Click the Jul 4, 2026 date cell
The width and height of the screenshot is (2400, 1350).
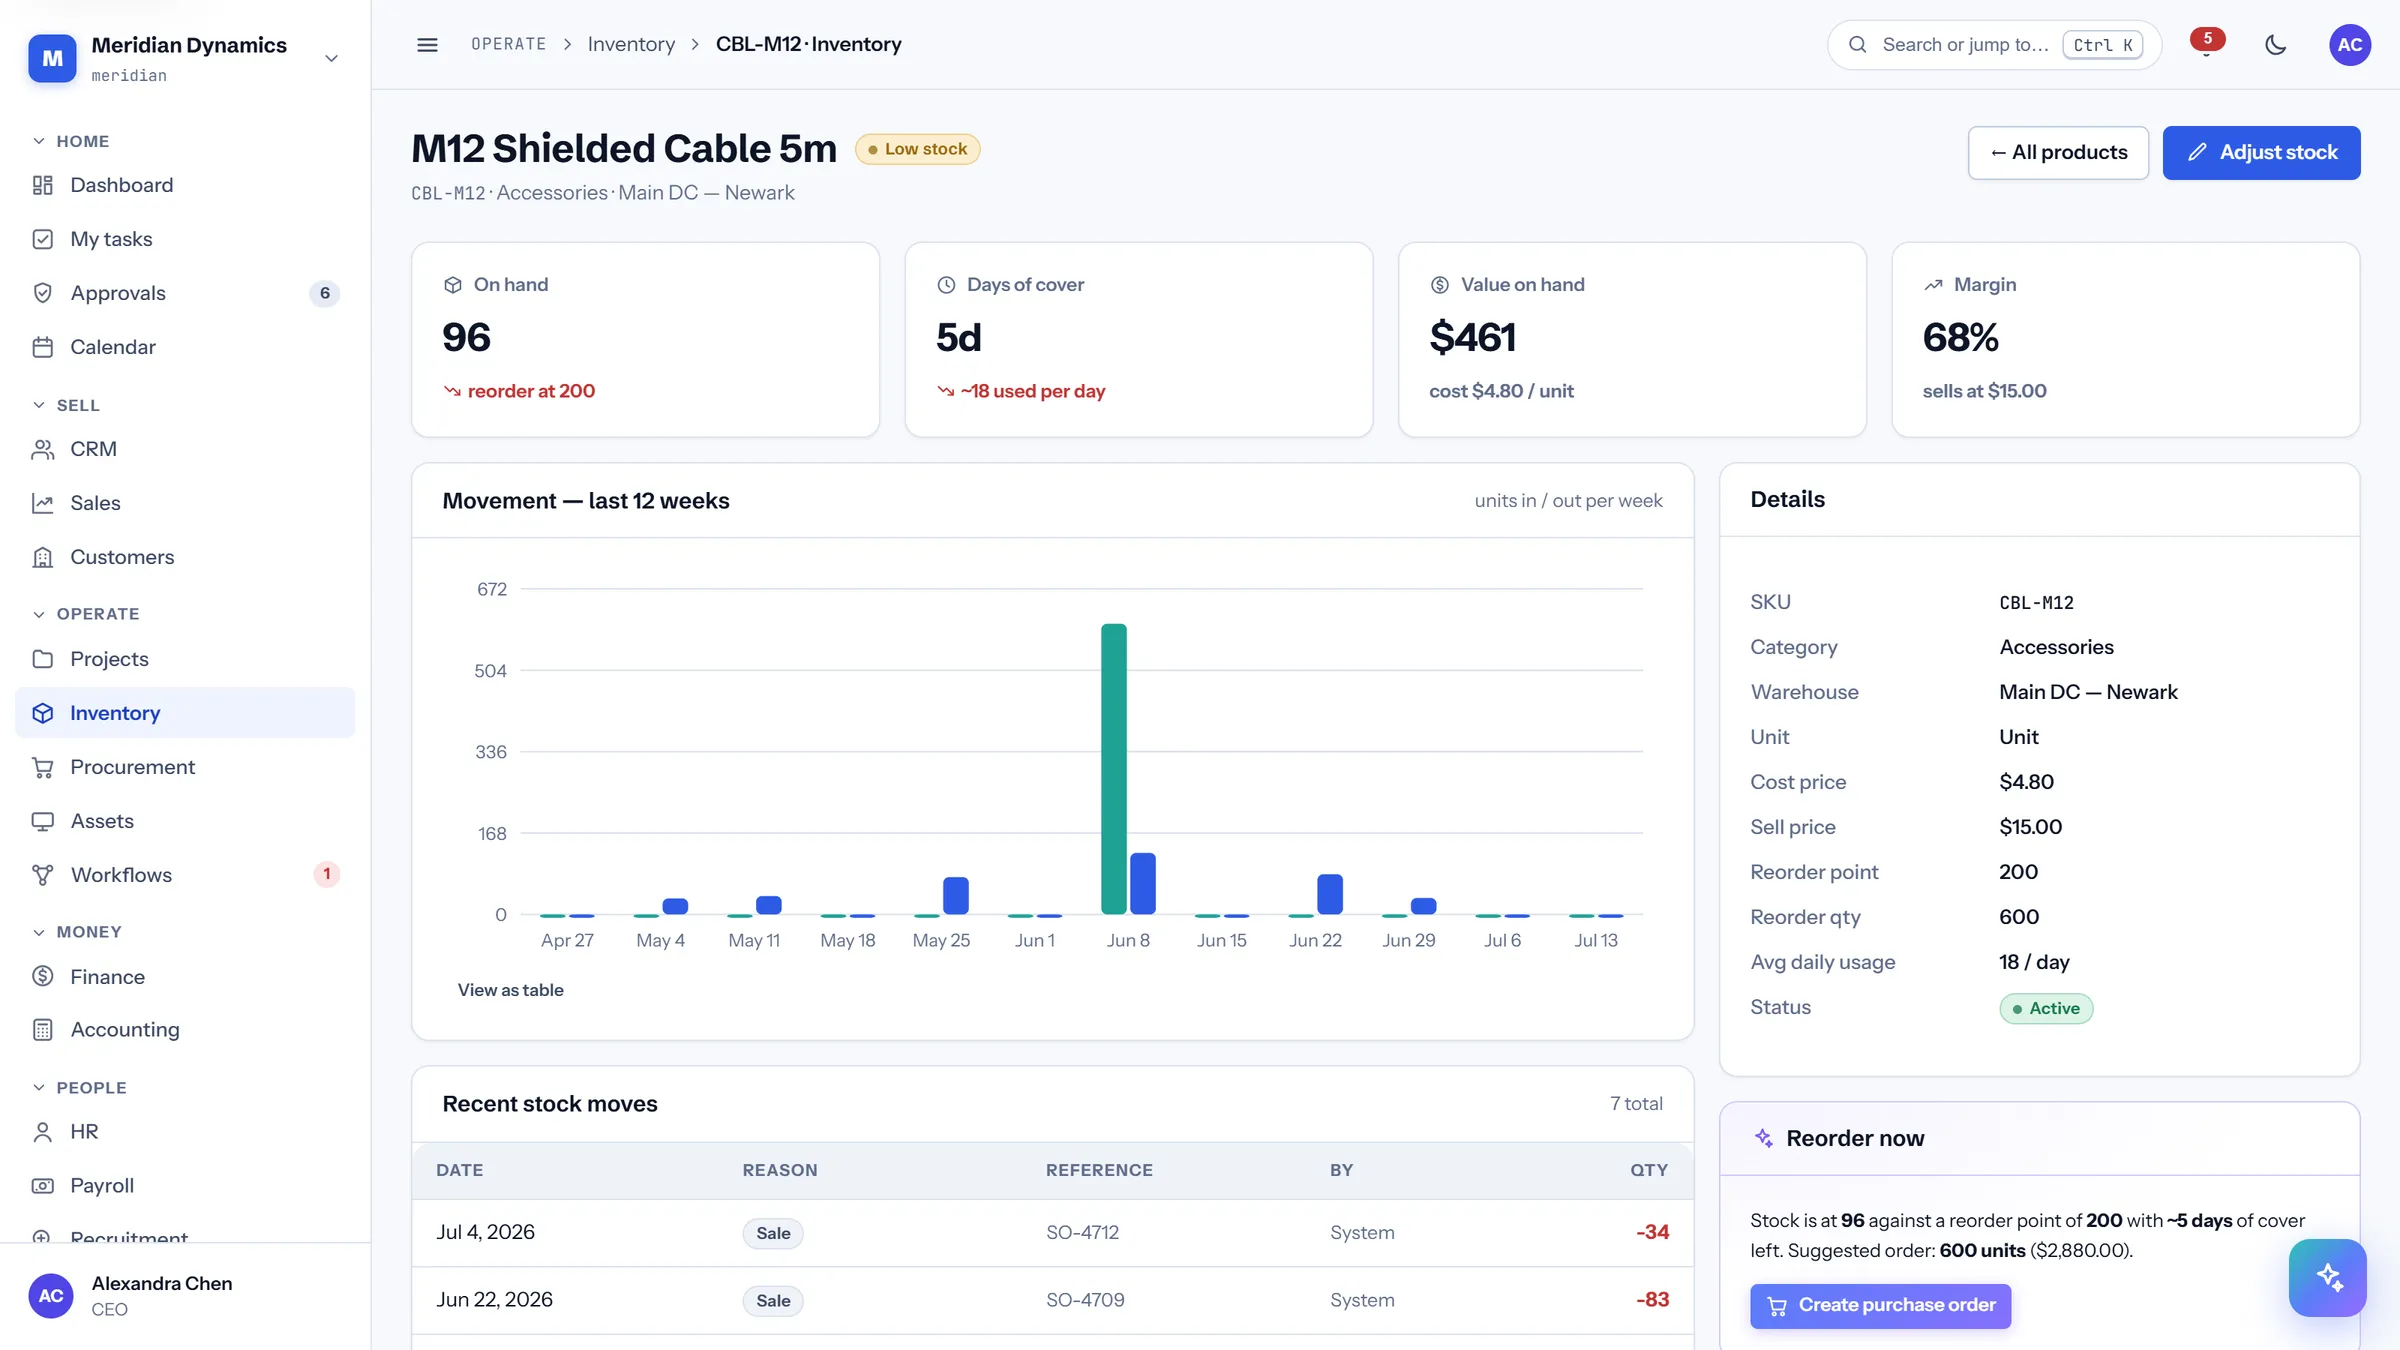(x=485, y=1232)
